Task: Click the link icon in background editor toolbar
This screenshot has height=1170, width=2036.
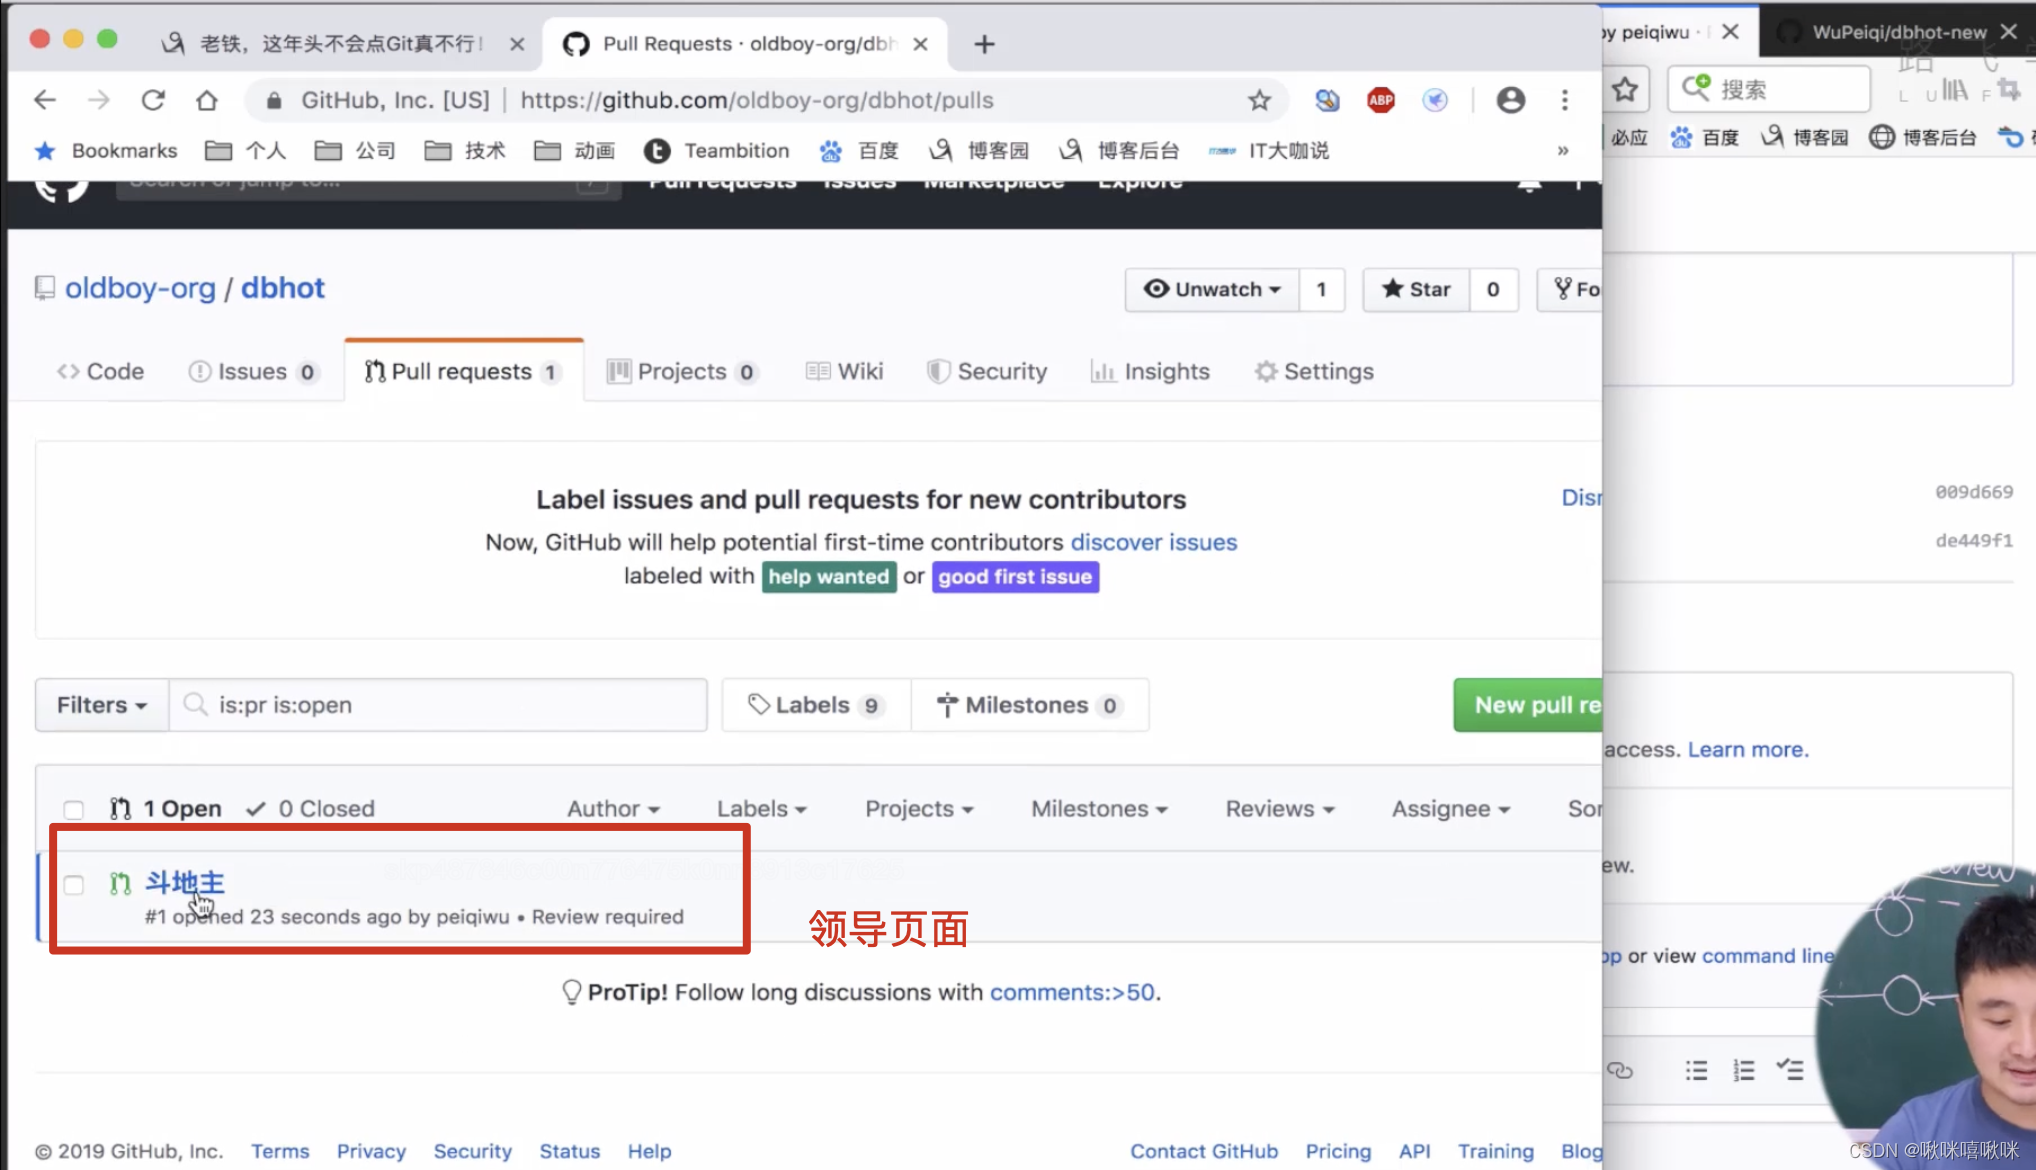Action: pos(1620,1071)
